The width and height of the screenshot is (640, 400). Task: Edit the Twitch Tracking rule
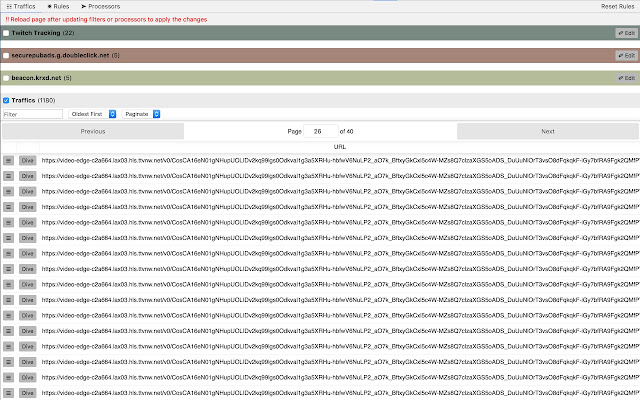pyautogui.click(x=627, y=33)
